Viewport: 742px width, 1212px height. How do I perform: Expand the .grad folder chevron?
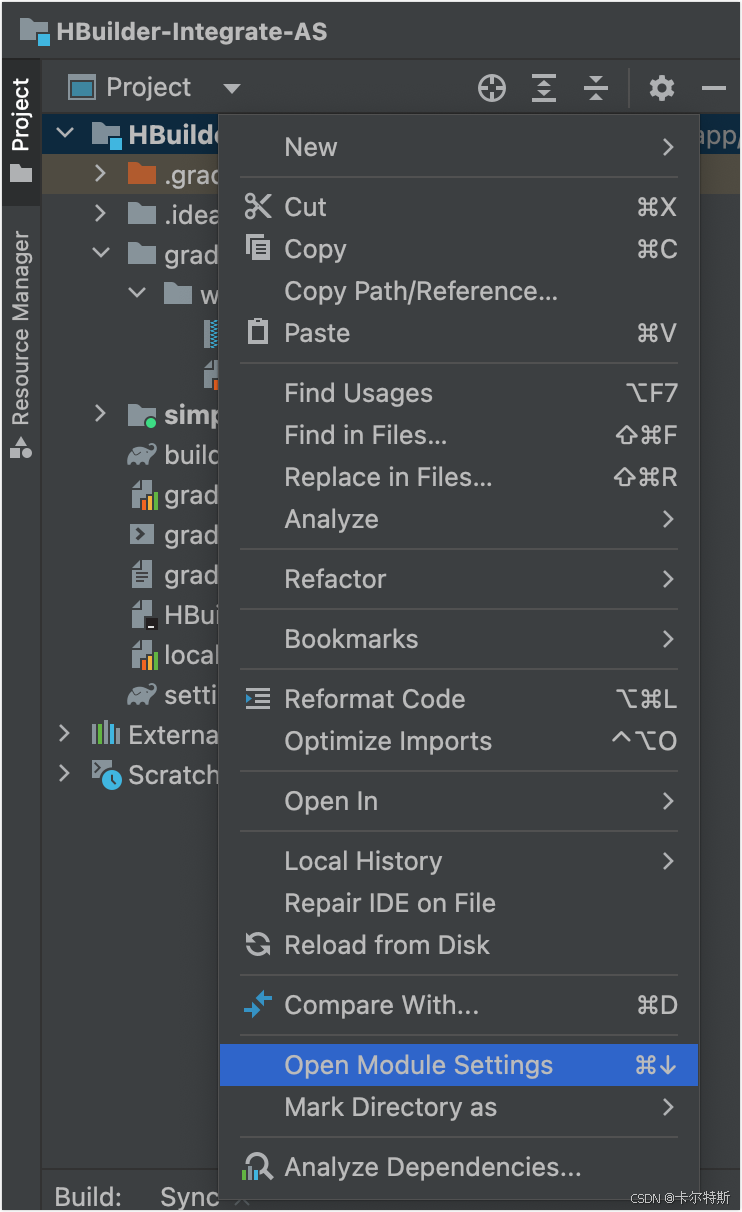click(99, 173)
